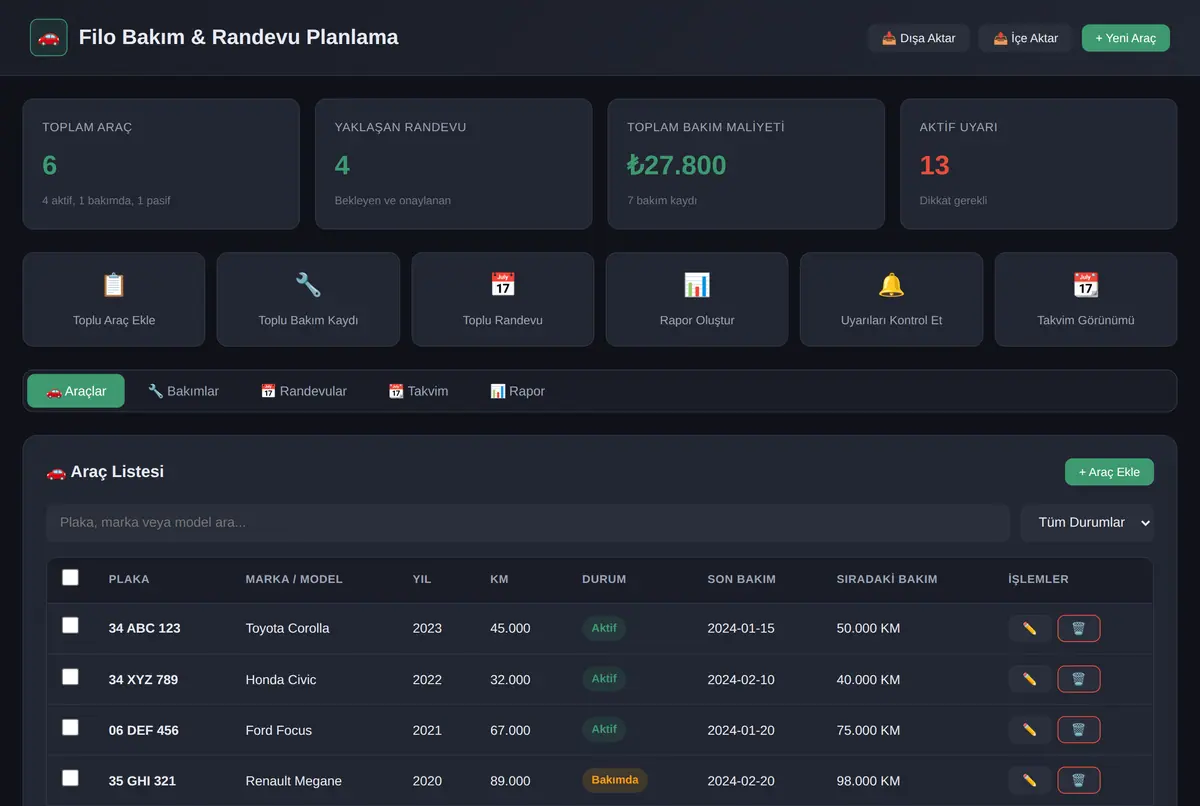Image resolution: width=1200 pixels, height=806 pixels.
Task: Click the Aktif Uyarı stat card
Action: [1039, 164]
